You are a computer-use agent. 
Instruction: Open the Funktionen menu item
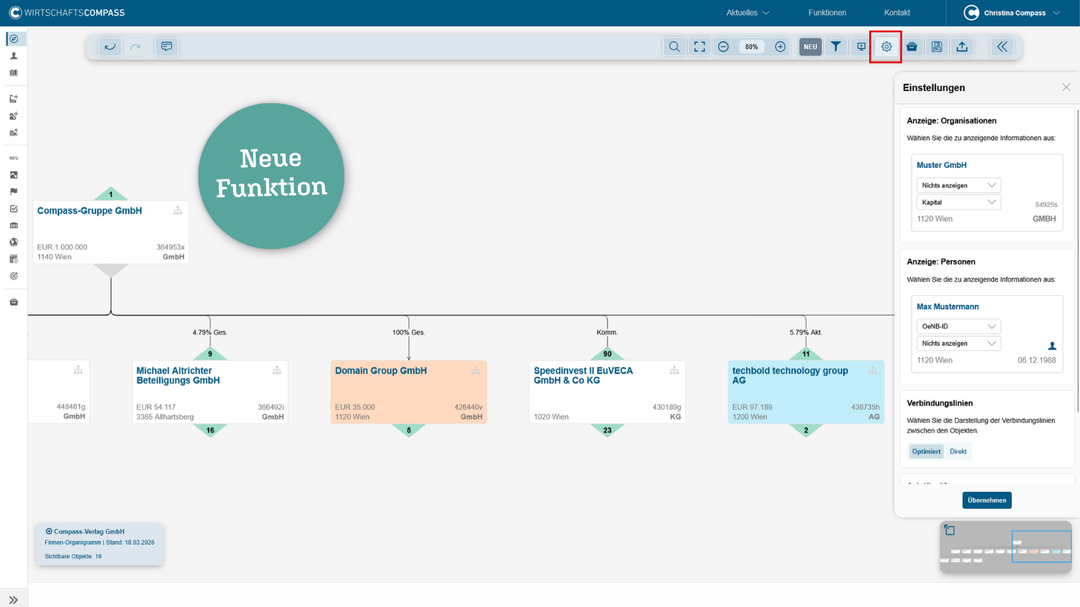point(827,13)
